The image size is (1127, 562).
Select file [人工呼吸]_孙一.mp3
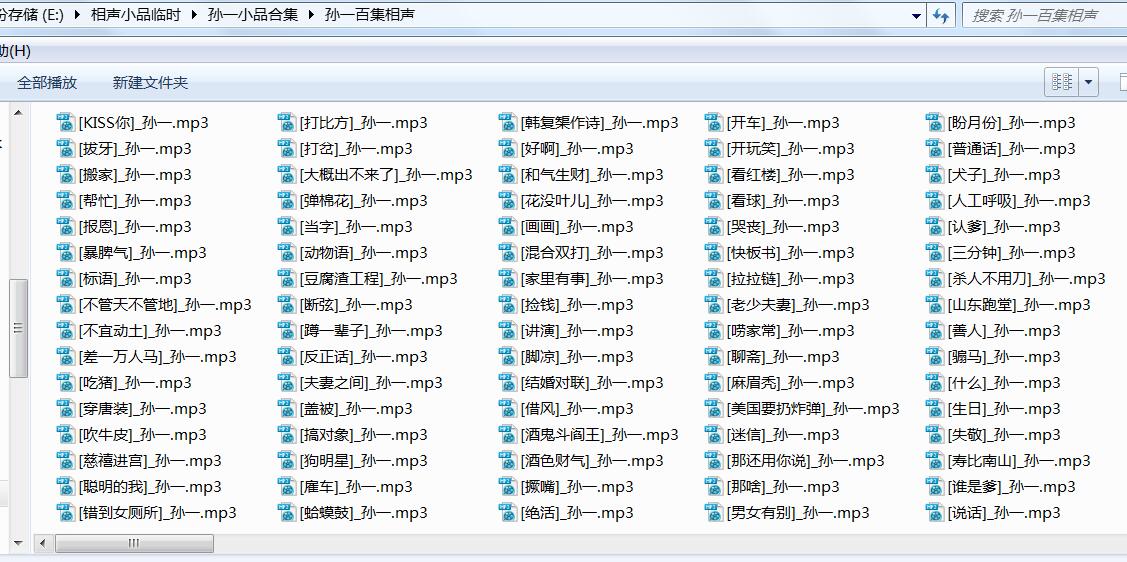tap(1008, 201)
